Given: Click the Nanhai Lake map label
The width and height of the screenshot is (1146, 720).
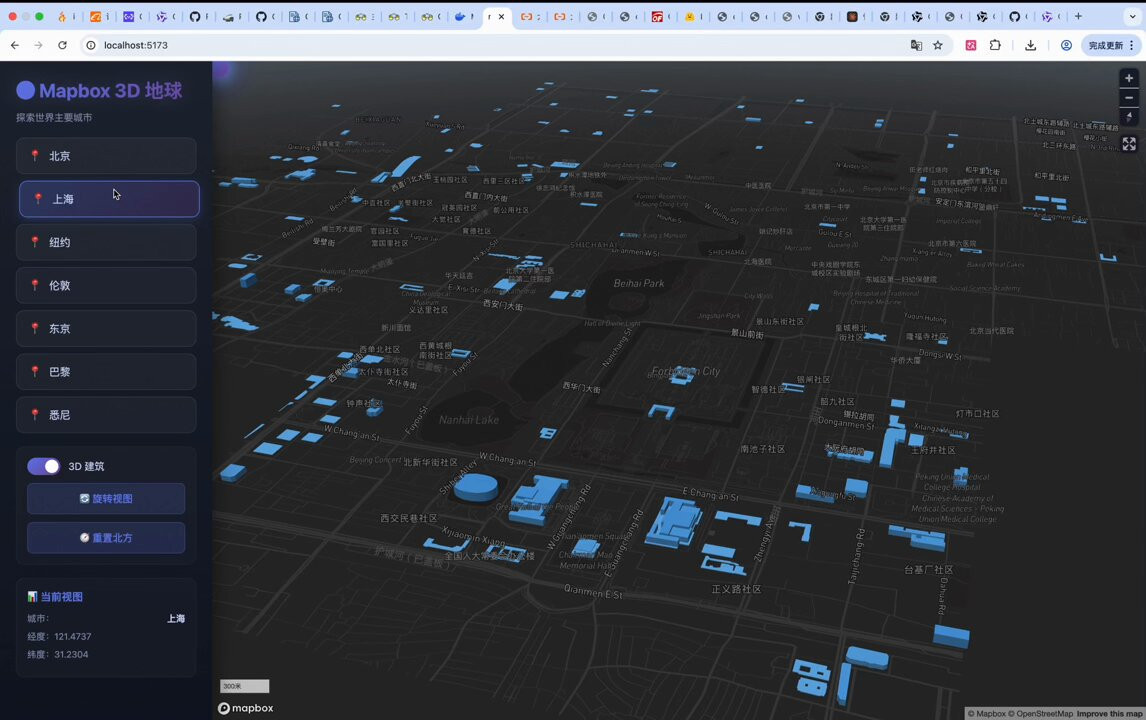Looking at the screenshot, I should point(468,420).
